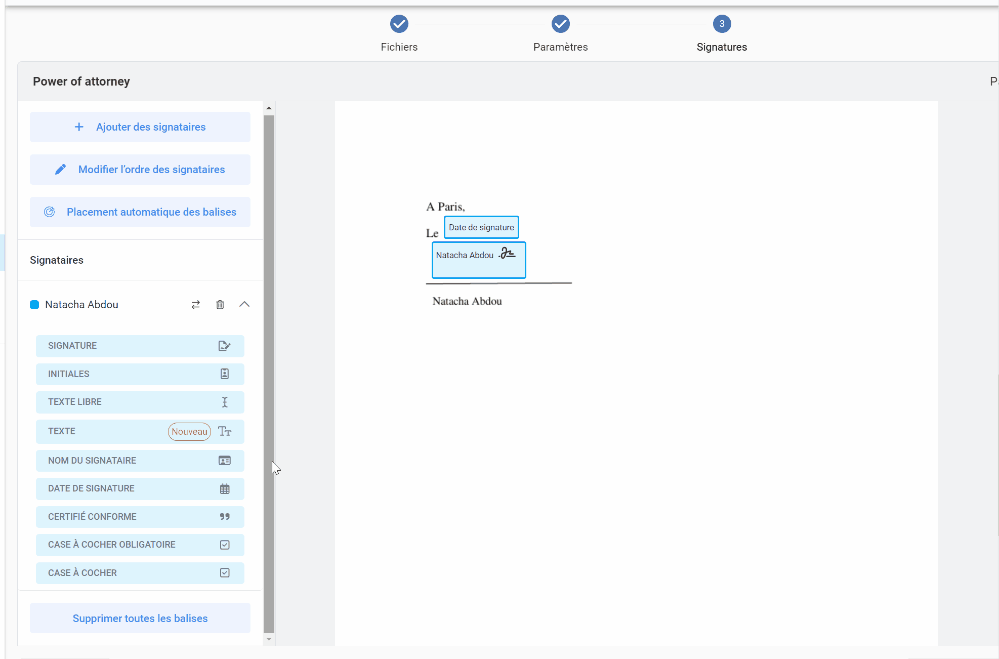Select the SIGNATURE tag icon
Image resolution: width=999 pixels, height=659 pixels.
click(x=224, y=346)
